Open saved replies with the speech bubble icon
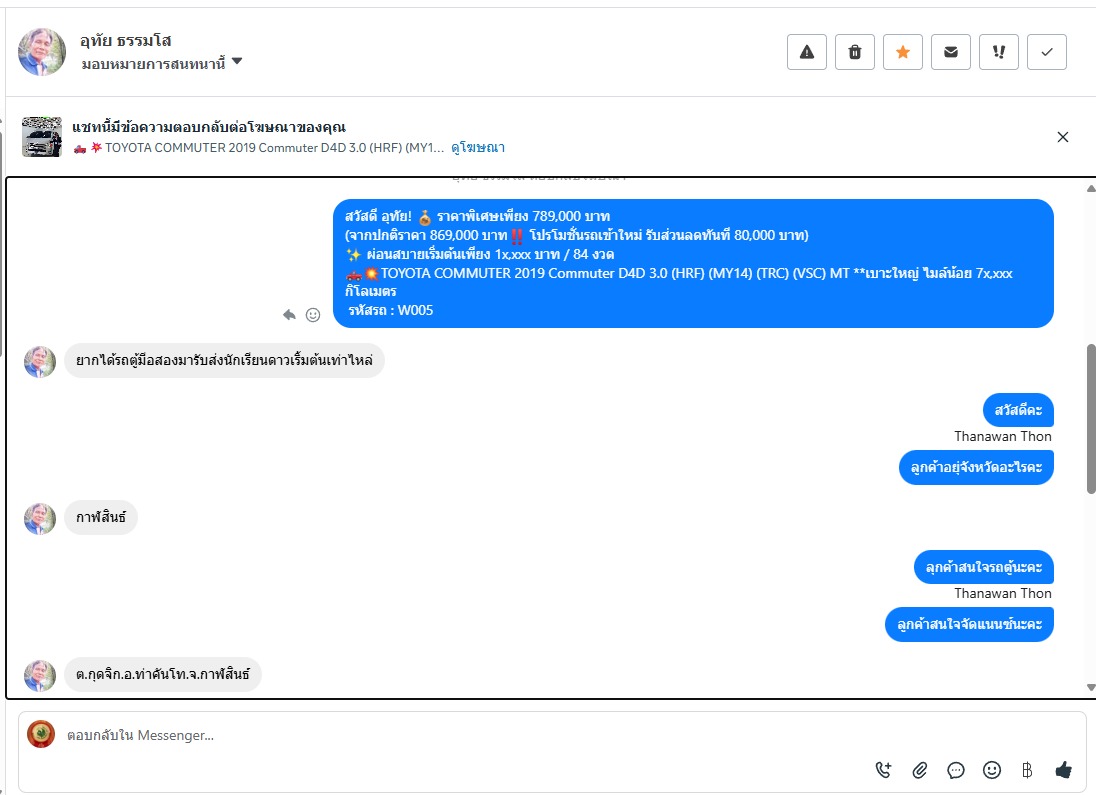This screenshot has height=795, width=1096. click(956, 770)
